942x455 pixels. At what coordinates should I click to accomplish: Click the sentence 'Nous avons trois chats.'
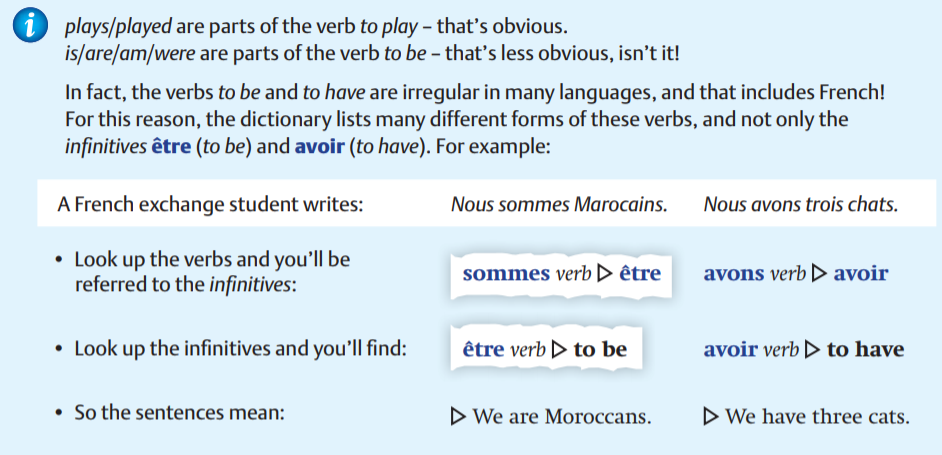(801, 206)
